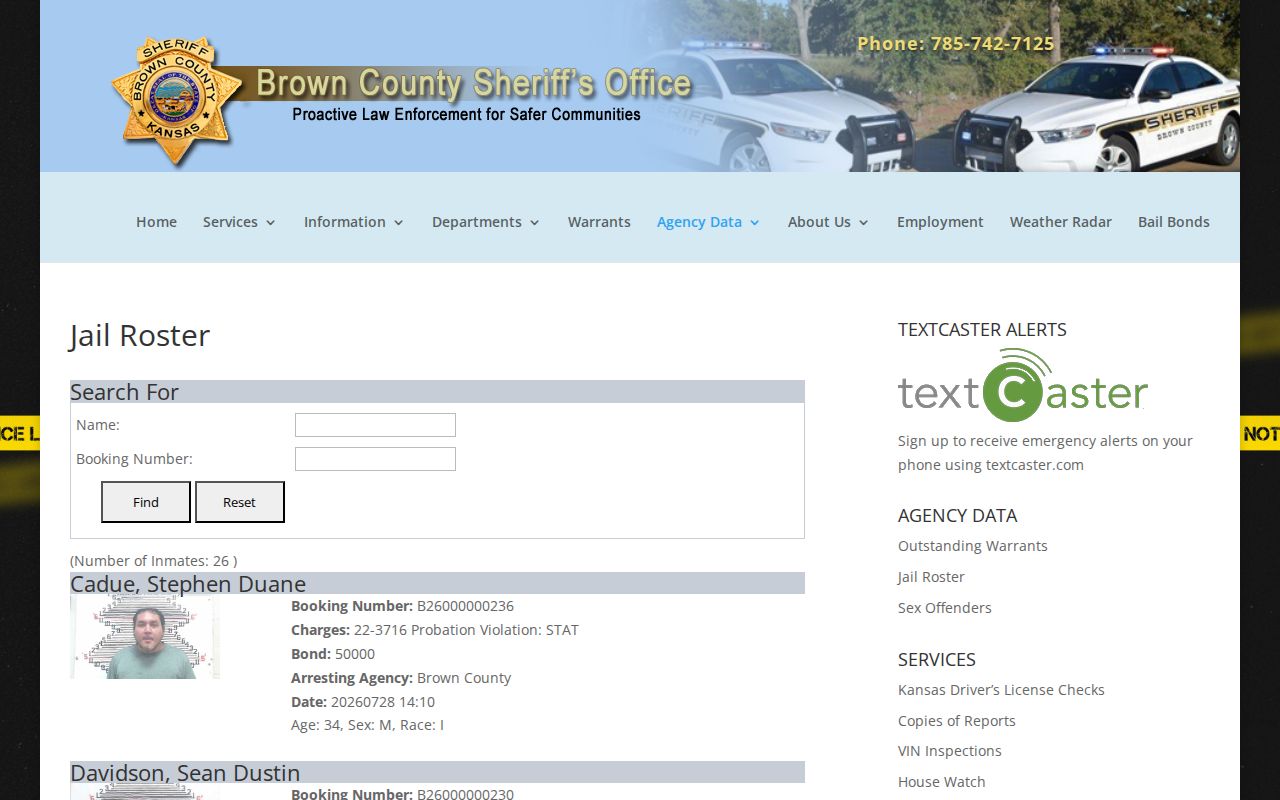Click the Brown County Sheriff star badge logo
Screen dimensions: 1280x800
[x=175, y=101]
